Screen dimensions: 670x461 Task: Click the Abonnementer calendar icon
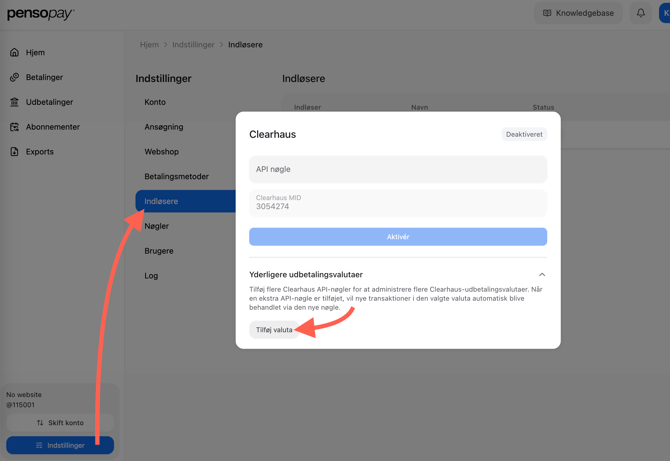click(15, 127)
